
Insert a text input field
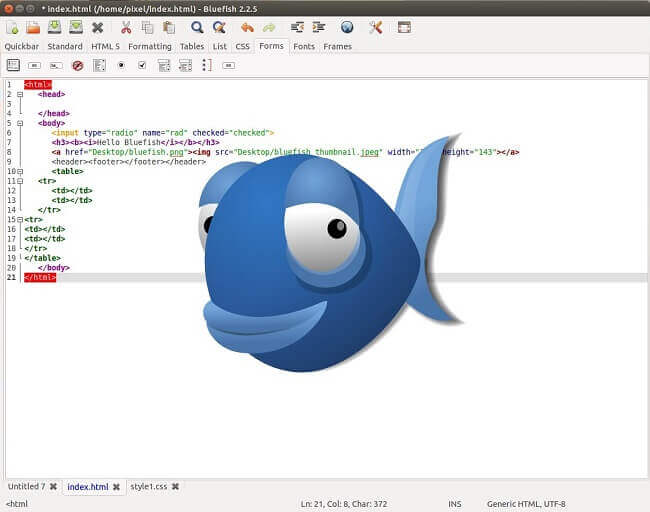(x=56, y=66)
